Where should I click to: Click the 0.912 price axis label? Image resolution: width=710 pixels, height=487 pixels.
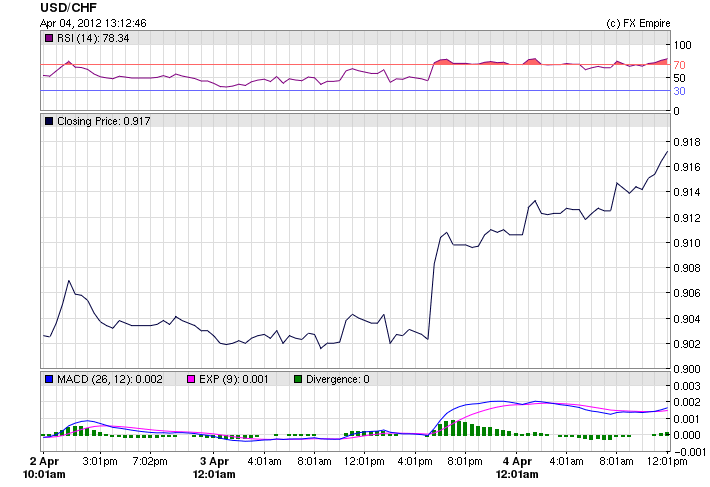tap(687, 218)
